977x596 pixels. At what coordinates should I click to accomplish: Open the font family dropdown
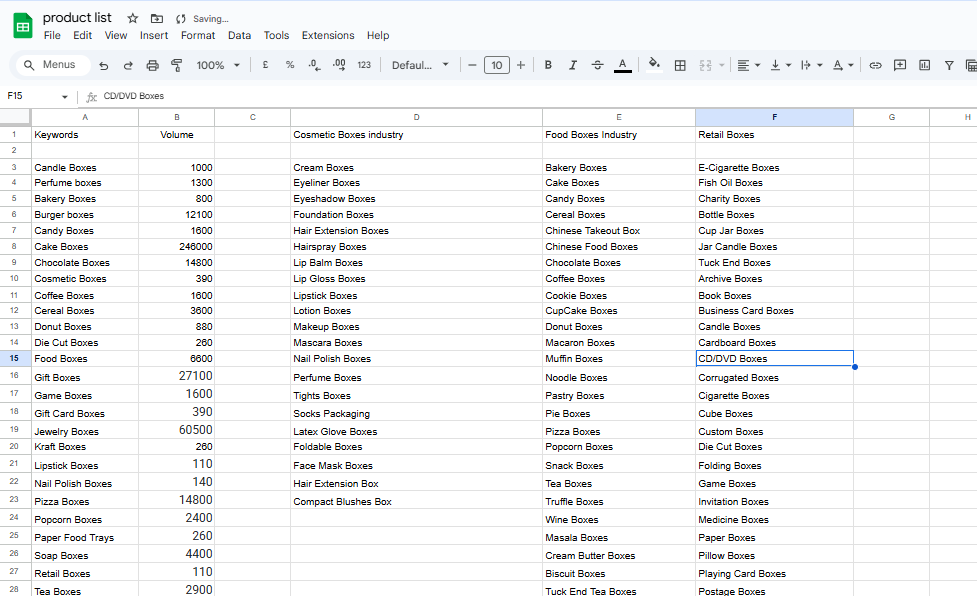pos(420,65)
